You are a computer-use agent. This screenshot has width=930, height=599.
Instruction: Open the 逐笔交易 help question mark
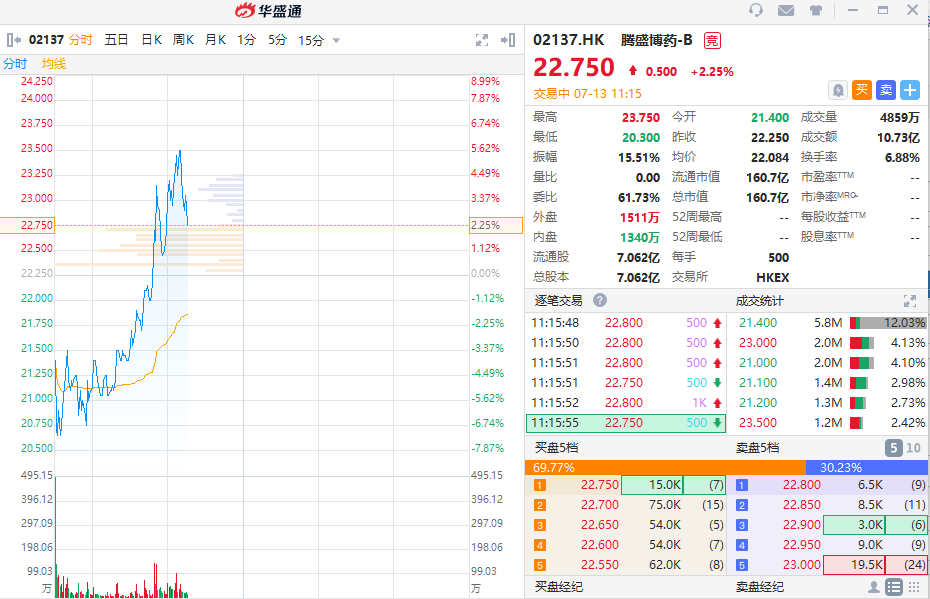tap(600, 300)
